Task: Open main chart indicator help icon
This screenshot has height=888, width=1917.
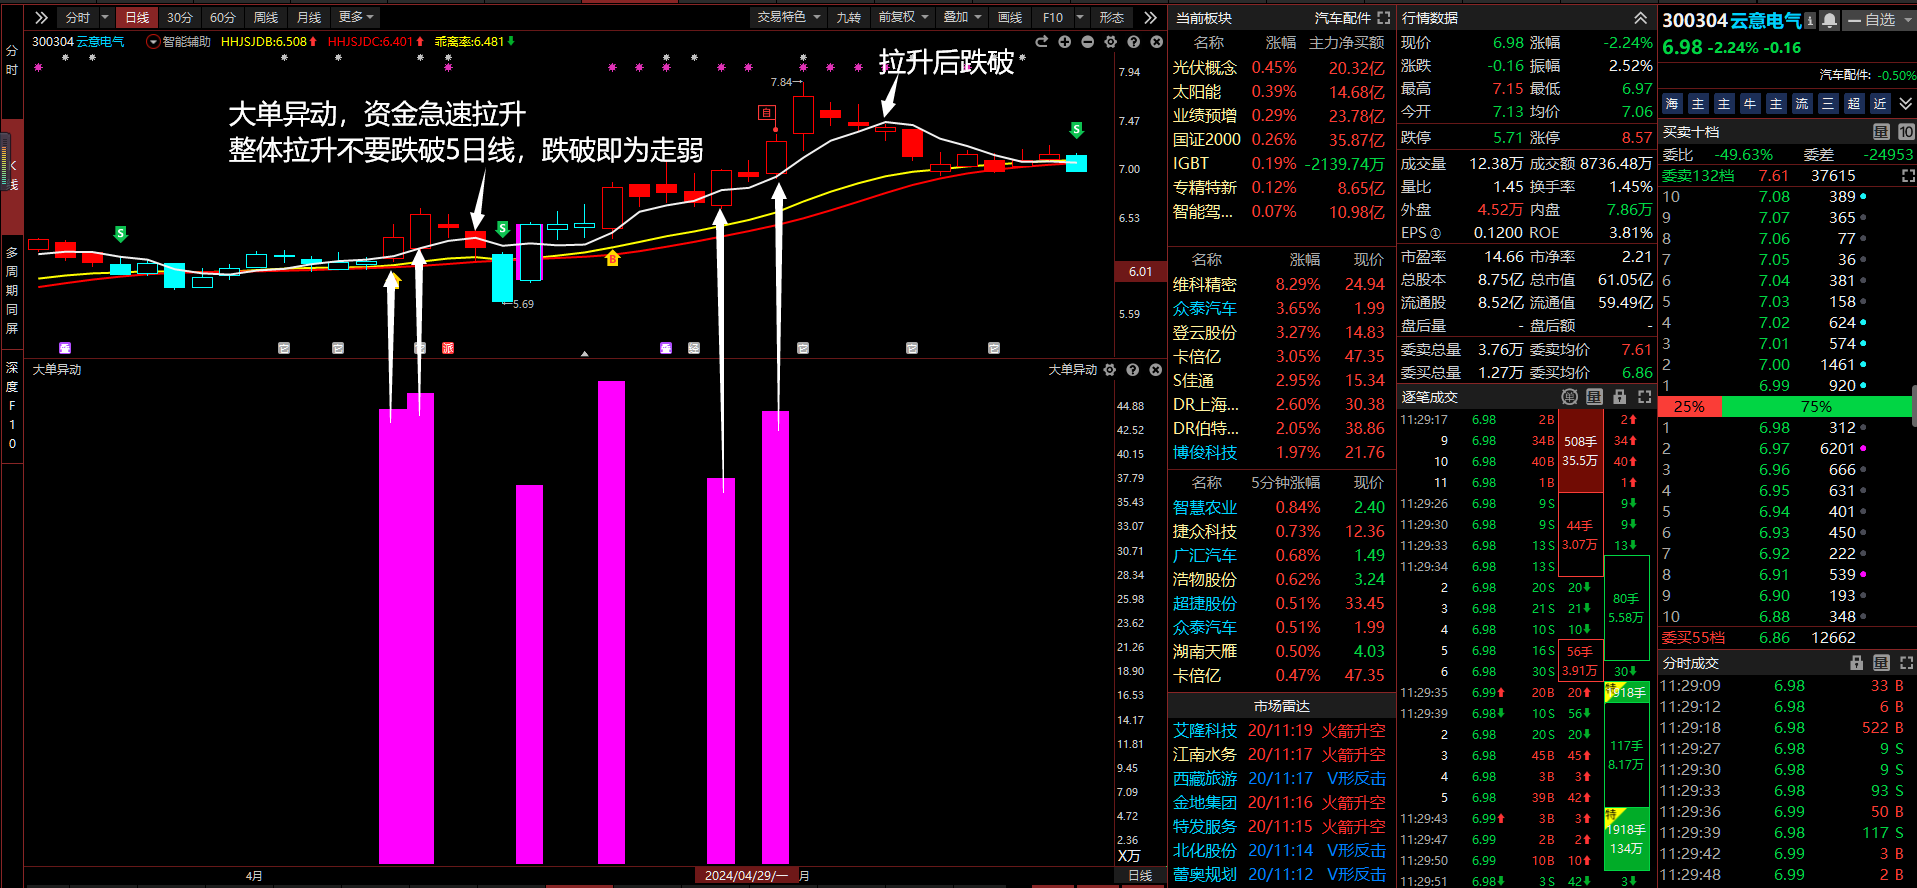Action: pos(1134,42)
